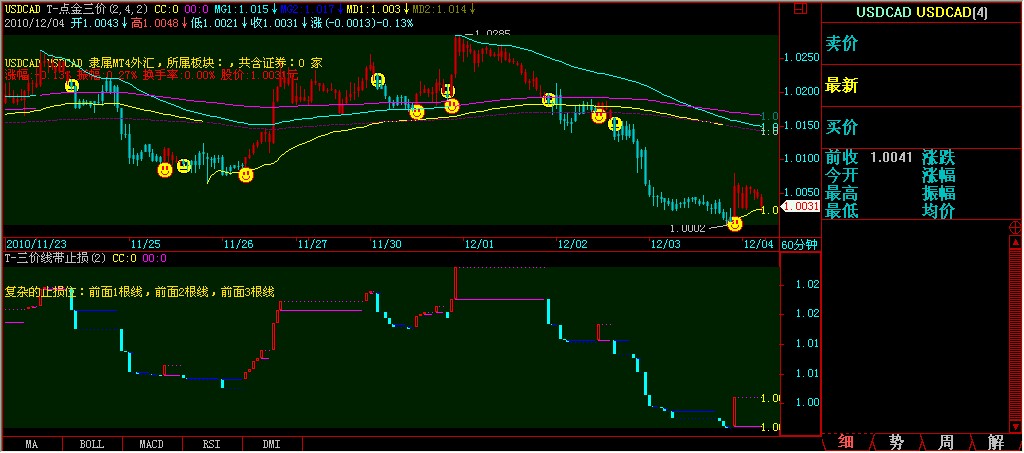The width and height of the screenshot is (1024, 453).
Task: Select the RSI indicator tab
Action: (x=211, y=445)
